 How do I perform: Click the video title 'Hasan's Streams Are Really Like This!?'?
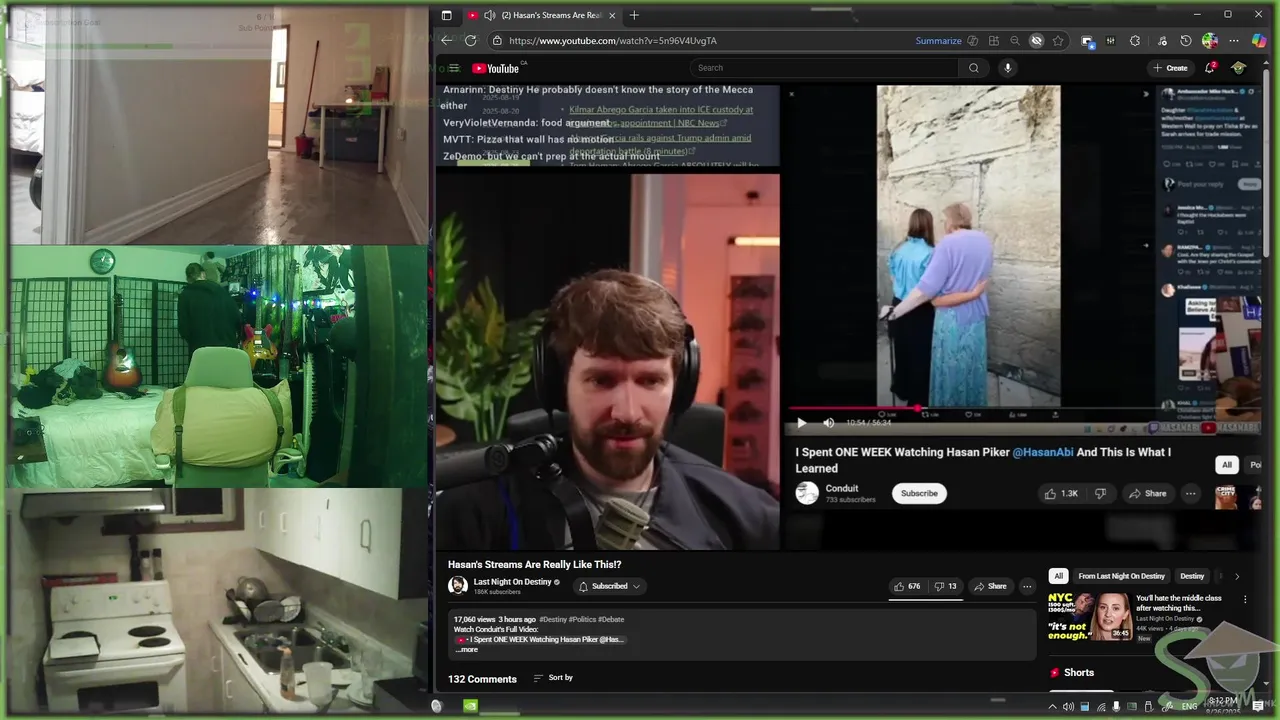534,565
